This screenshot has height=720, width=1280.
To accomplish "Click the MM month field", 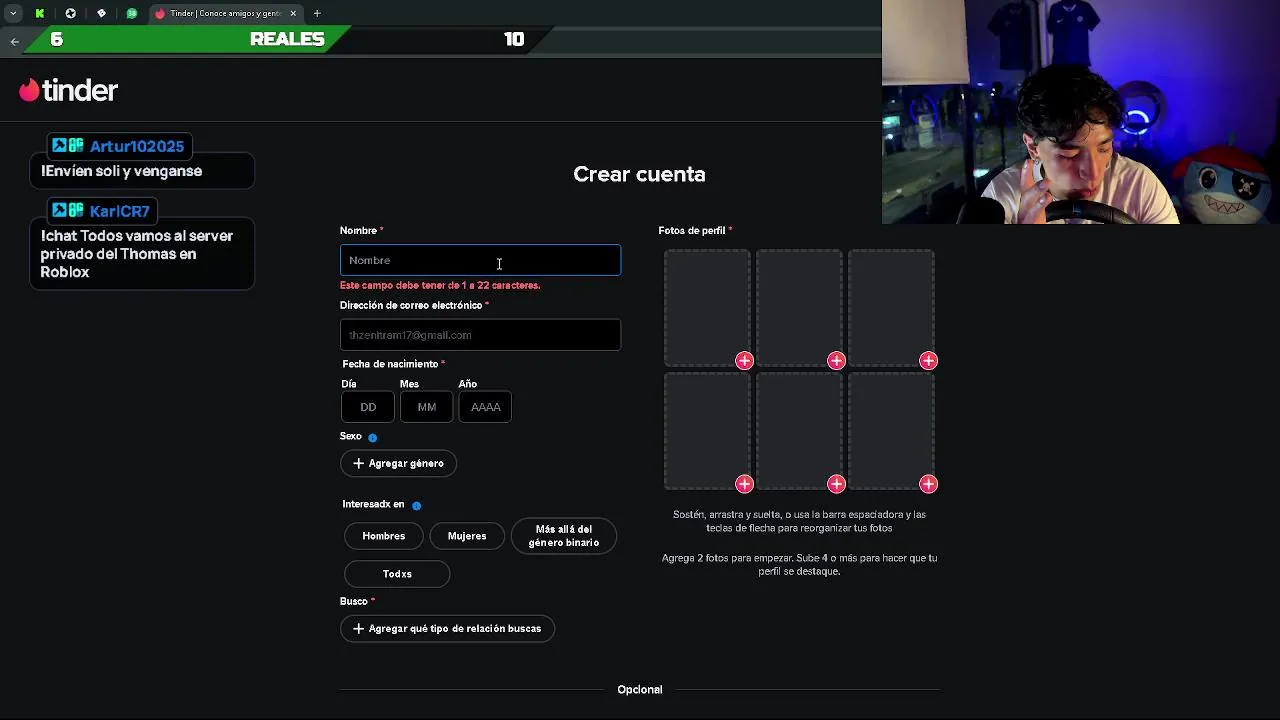I will pos(426,407).
